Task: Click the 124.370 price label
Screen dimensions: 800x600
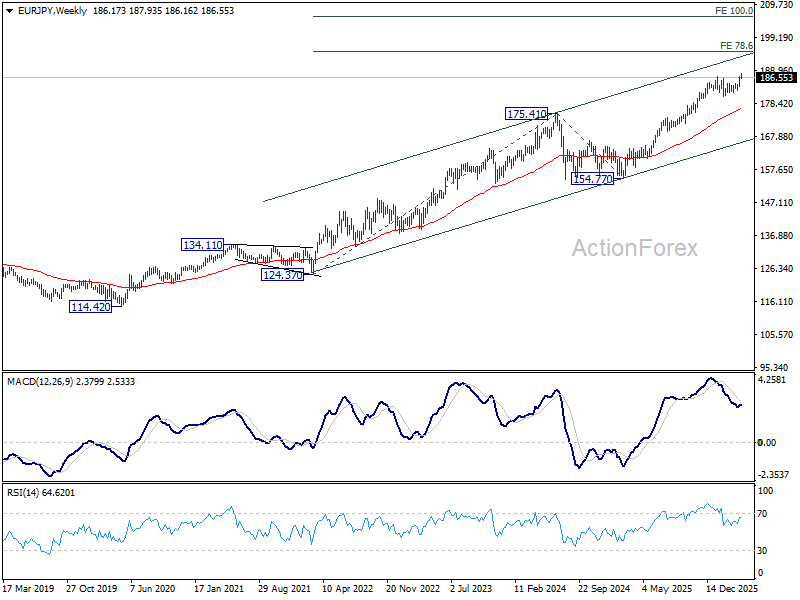Action: tap(282, 274)
